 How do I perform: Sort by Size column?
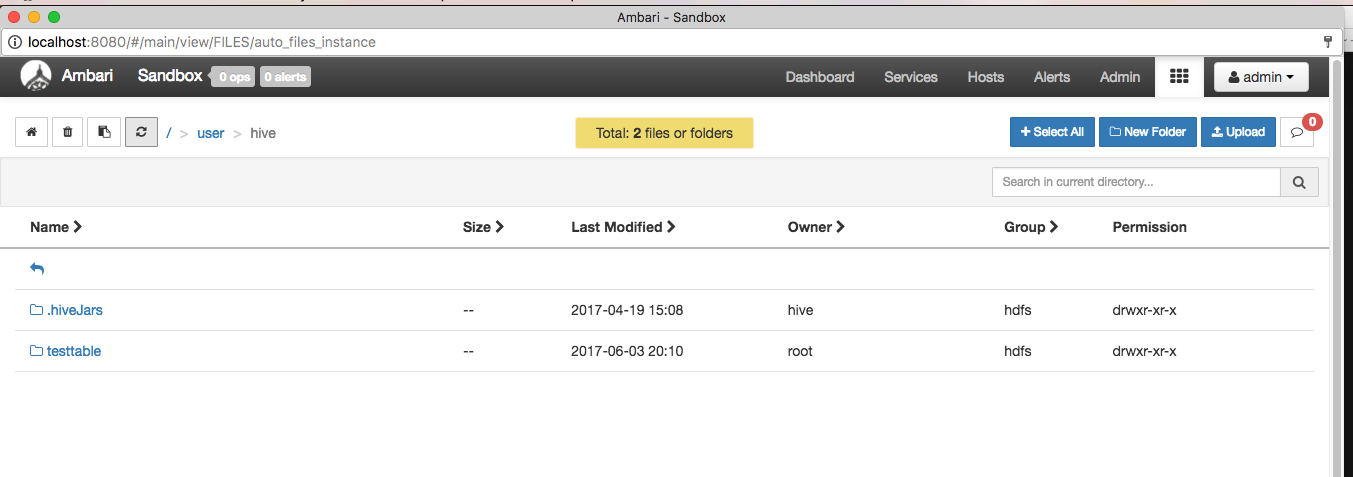483,227
